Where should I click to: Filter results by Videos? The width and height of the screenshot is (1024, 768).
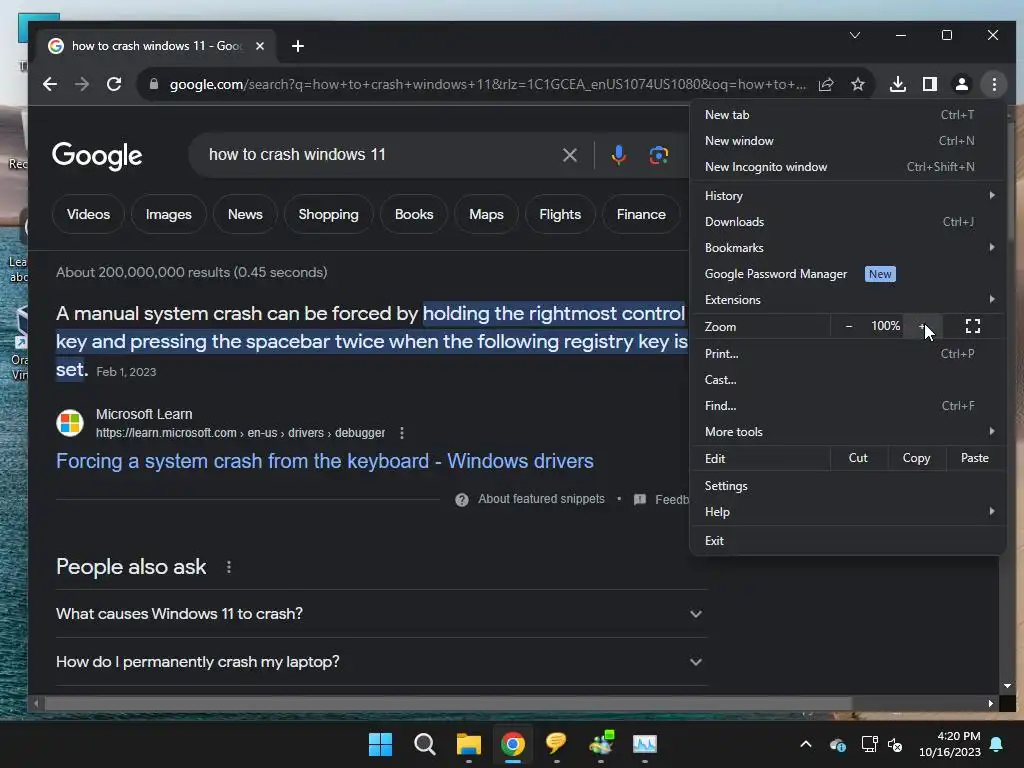(x=88, y=214)
